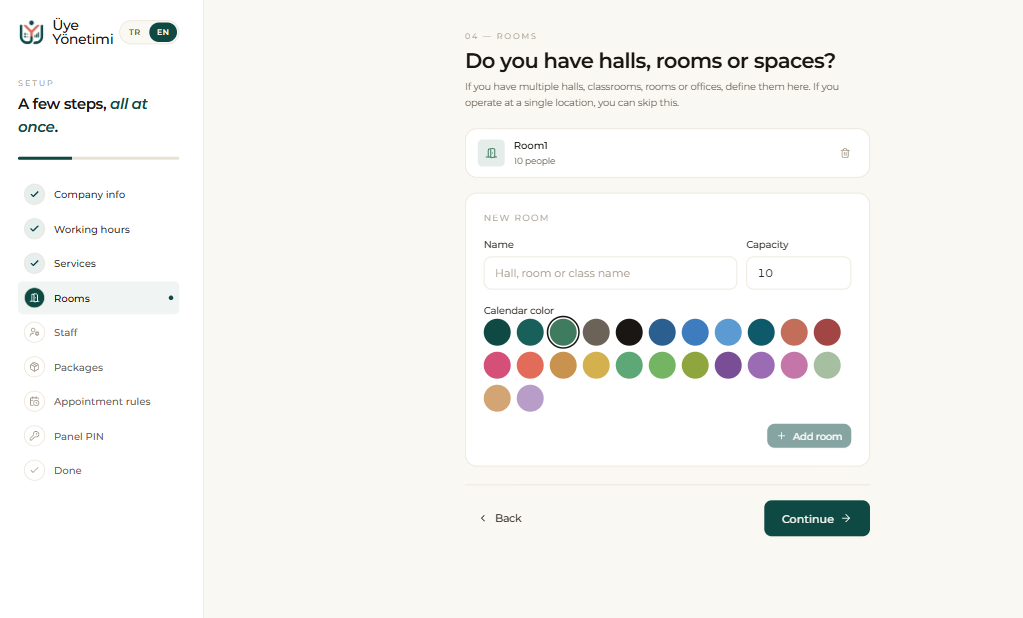This screenshot has height=618, width=1023.
Task: Focus the Capacity input field
Action: (x=799, y=273)
